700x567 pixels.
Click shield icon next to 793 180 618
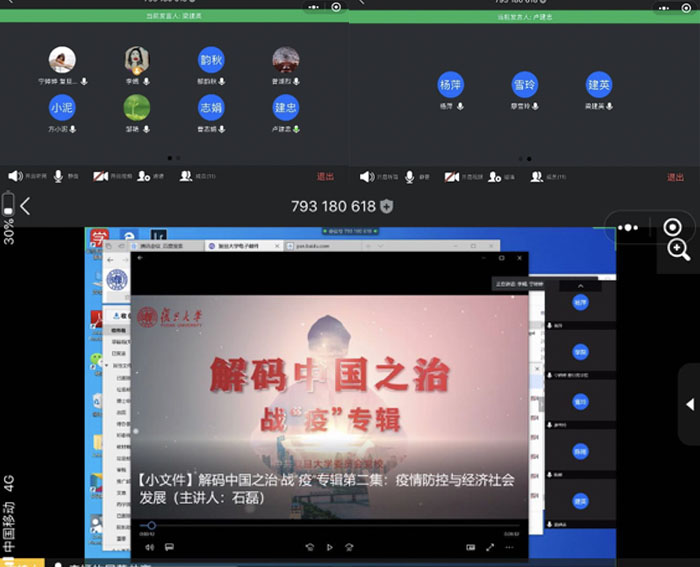tap(387, 206)
